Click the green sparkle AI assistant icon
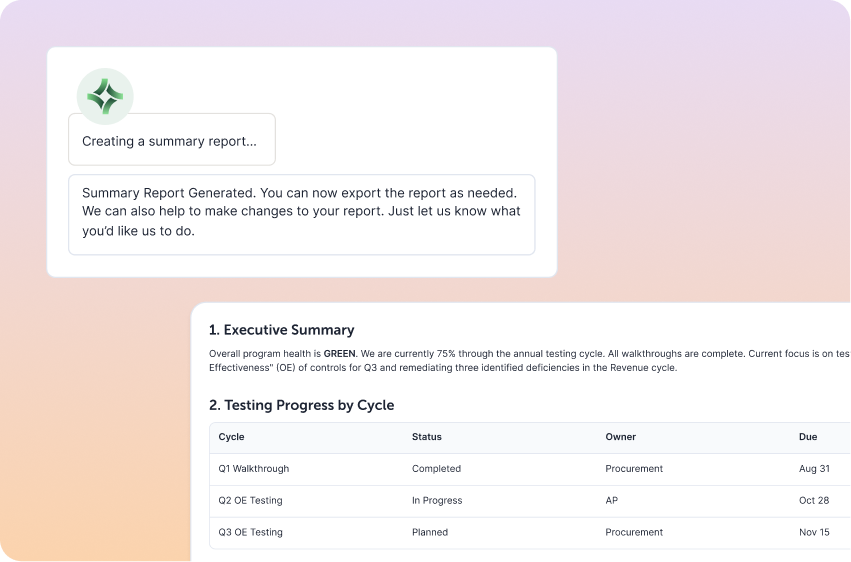851x562 pixels. (x=105, y=97)
